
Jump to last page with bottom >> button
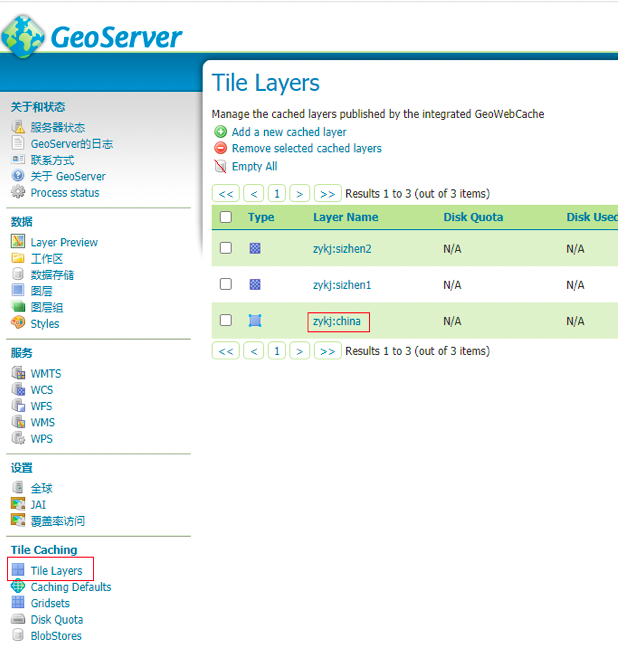(x=327, y=351)
